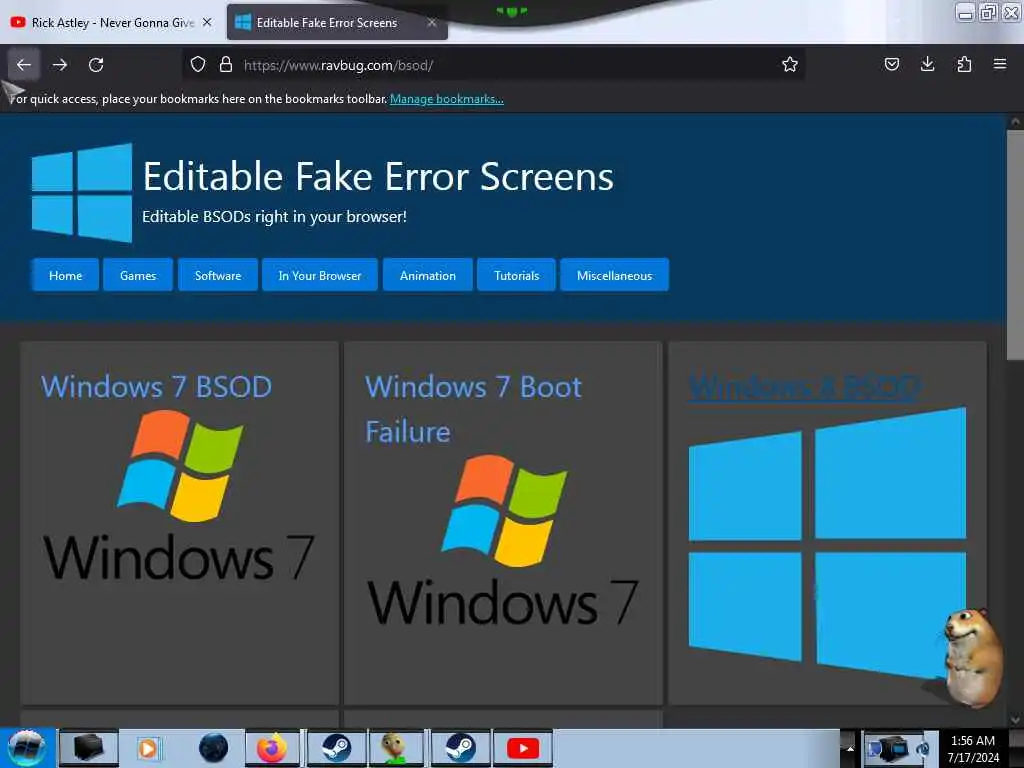The height and width of the screenshot is (768, 1024).
Task: Click the Windows 7 Boot Failure logo thumbnail
Action: click(503, 541)
